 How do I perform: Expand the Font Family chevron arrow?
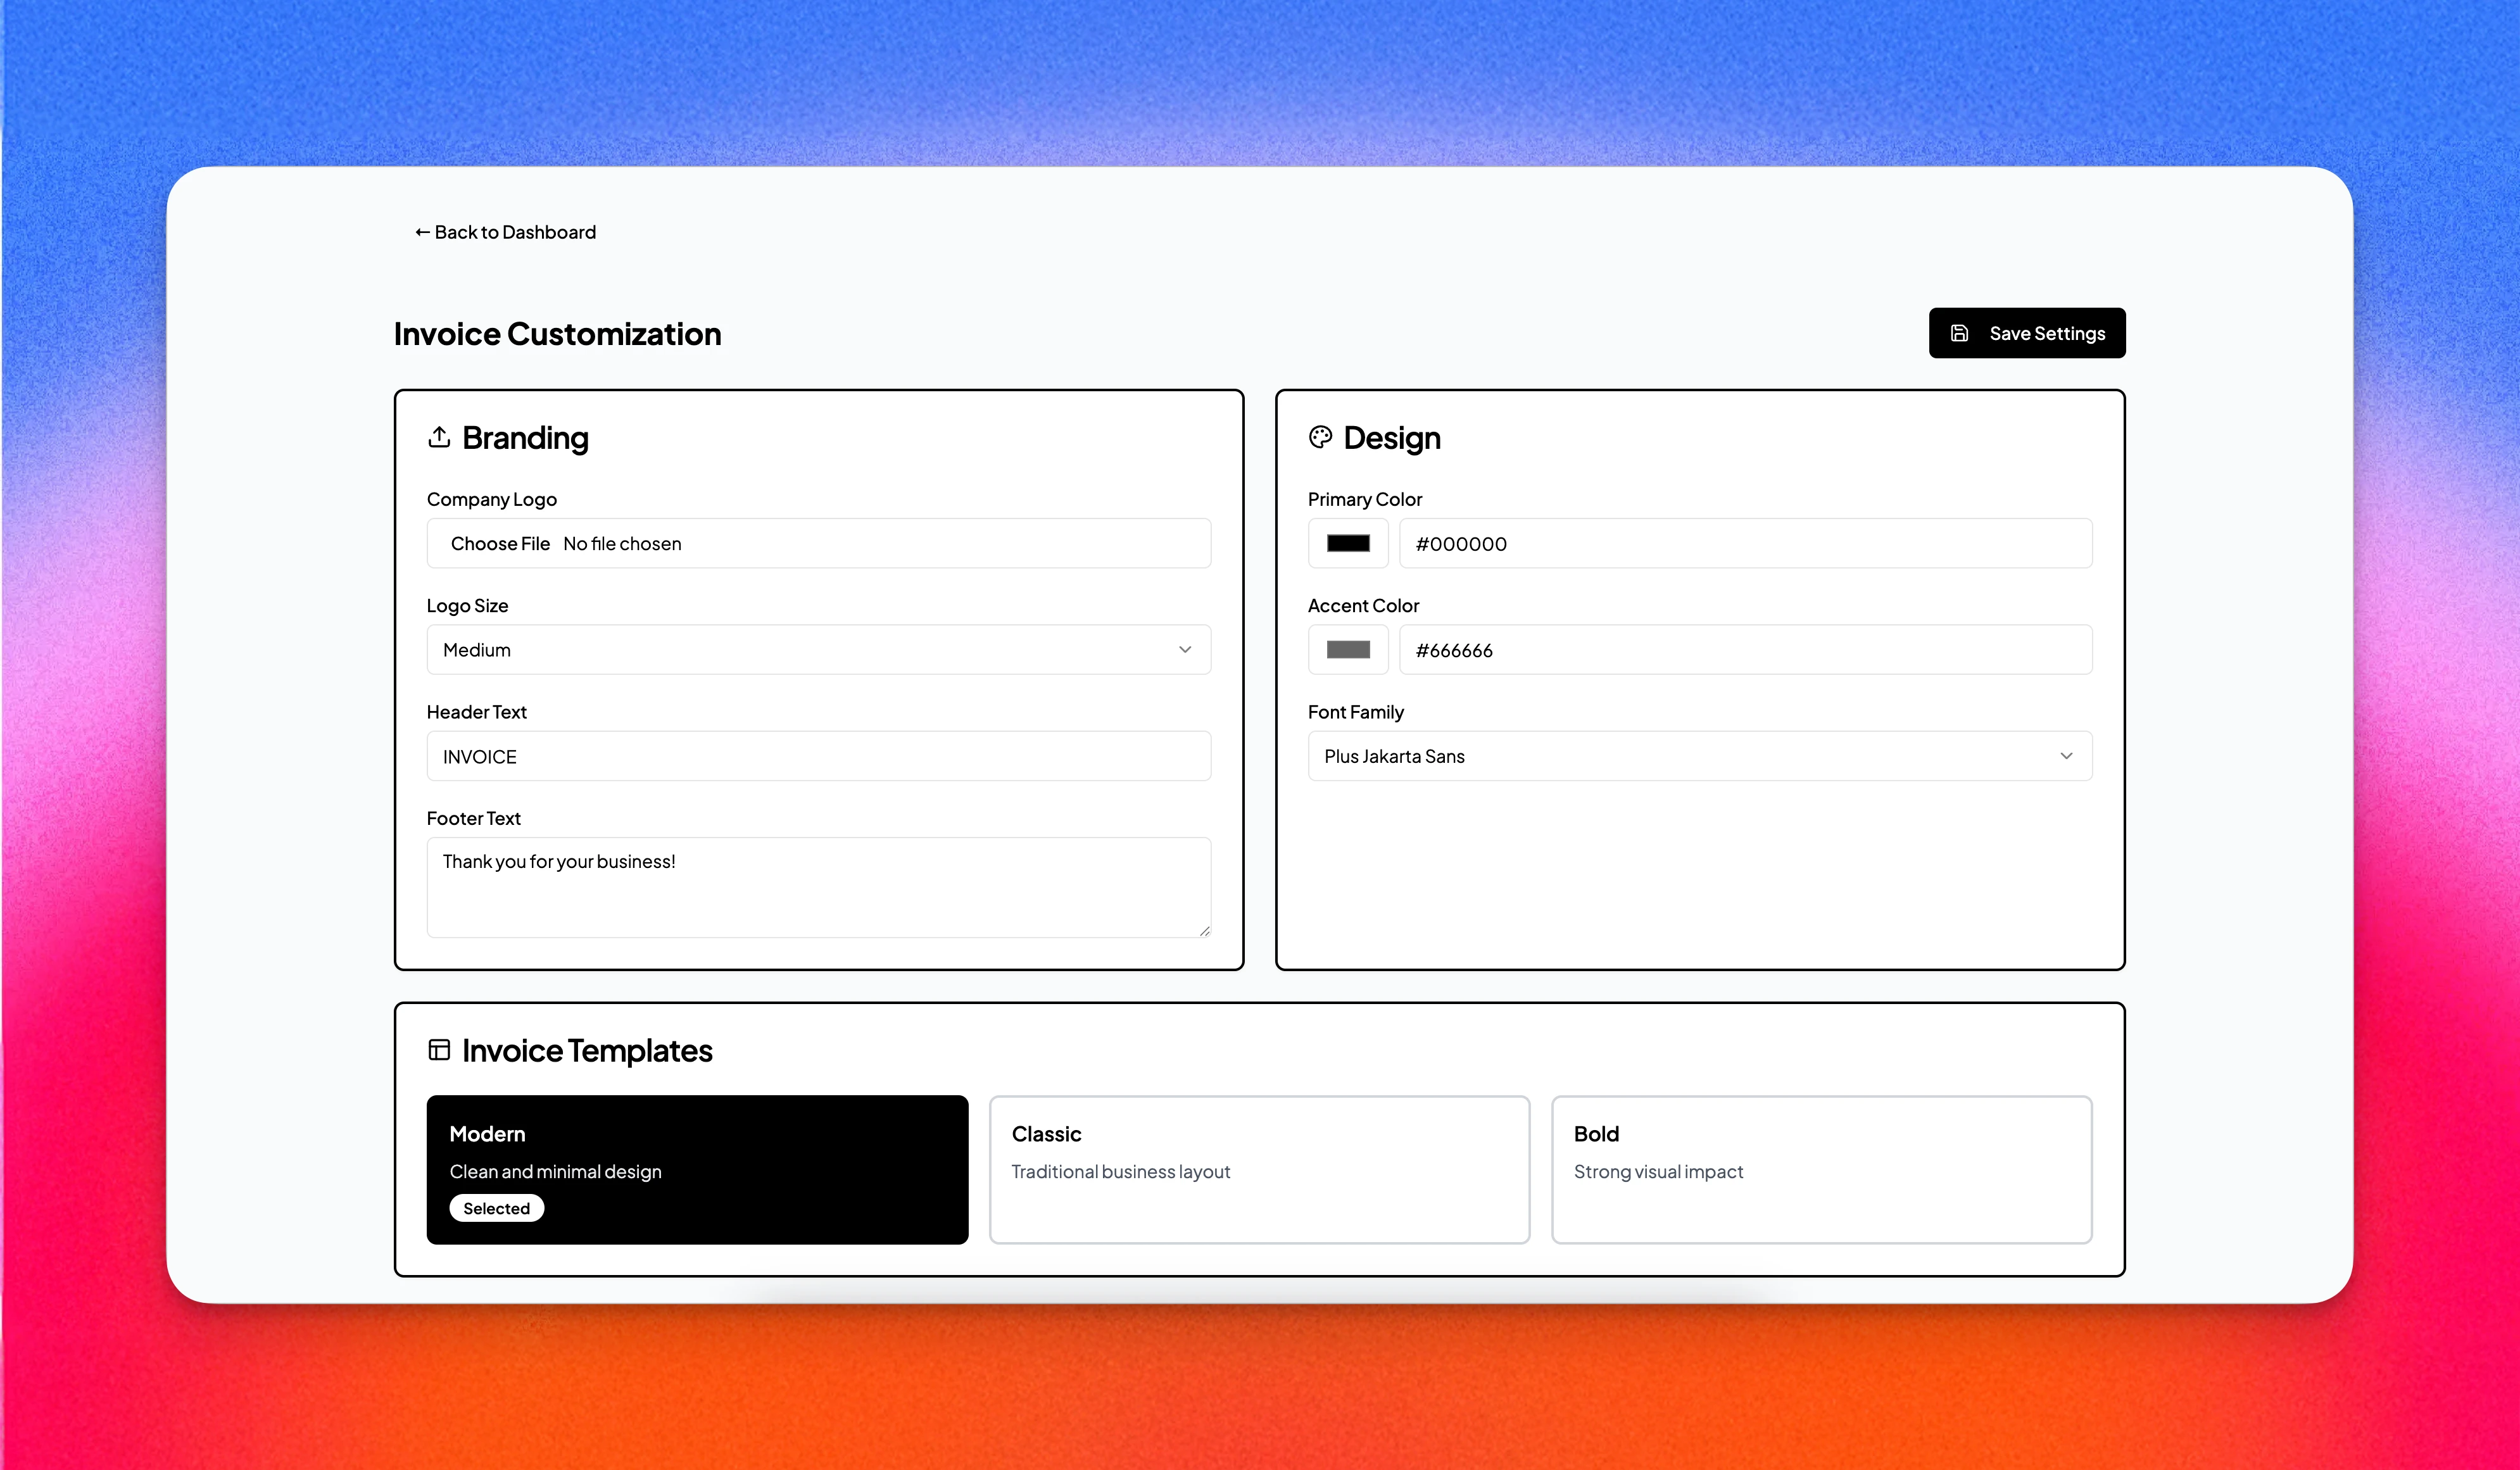coord(2066,756)
